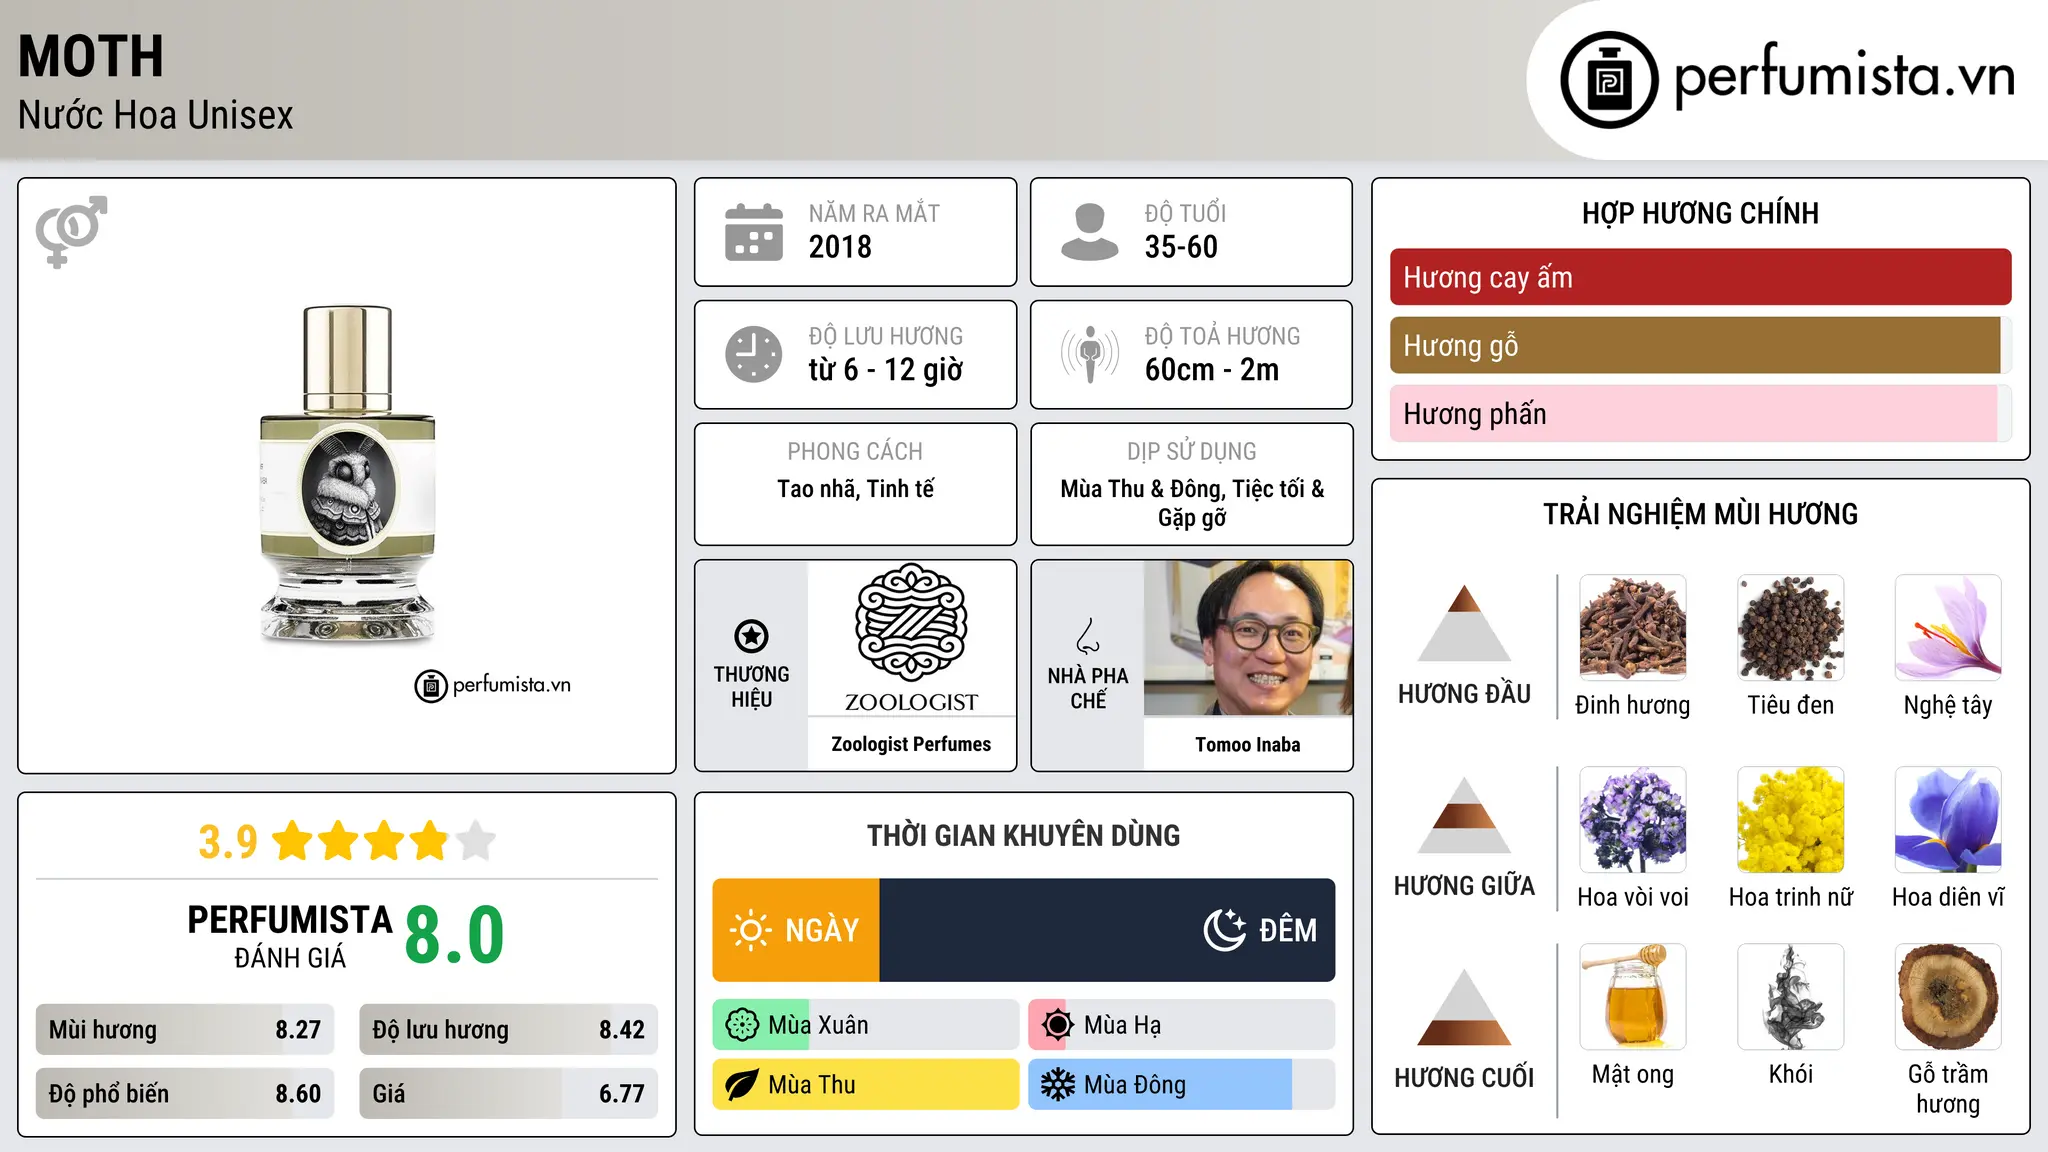Image resolution: width=2048 pixels, height=1152 pixels.
Task: Click the age range 35-60
Action: (1181, 247)
